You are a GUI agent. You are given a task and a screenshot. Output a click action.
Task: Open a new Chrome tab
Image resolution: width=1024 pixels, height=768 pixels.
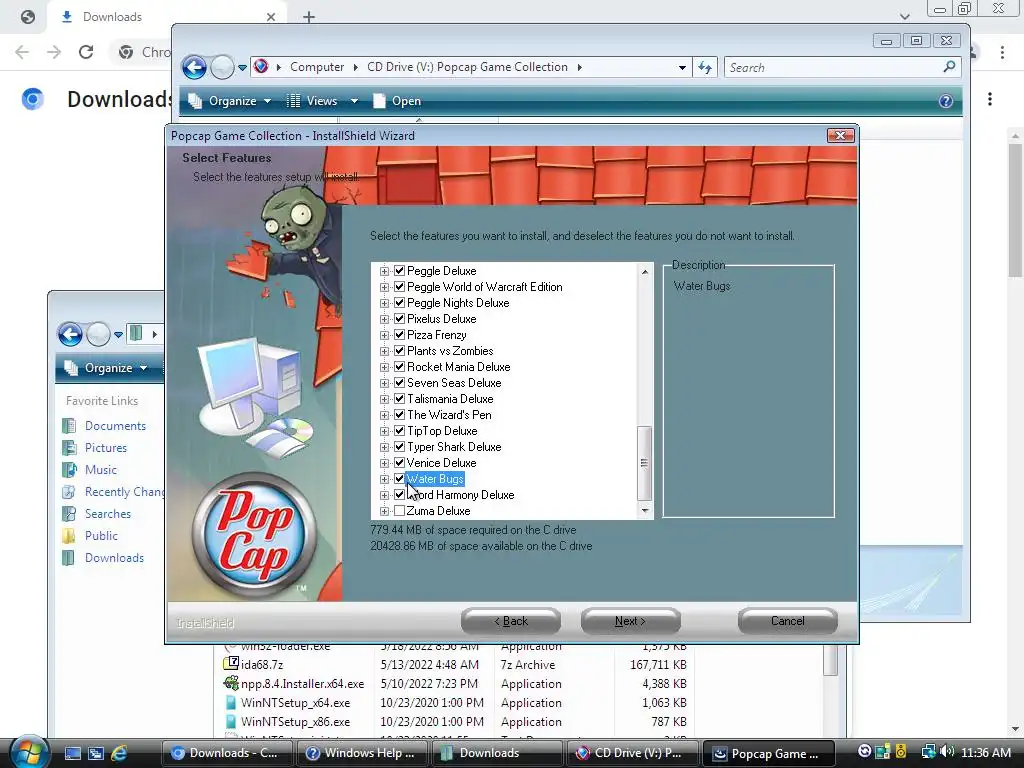click(x=309, y=17)
